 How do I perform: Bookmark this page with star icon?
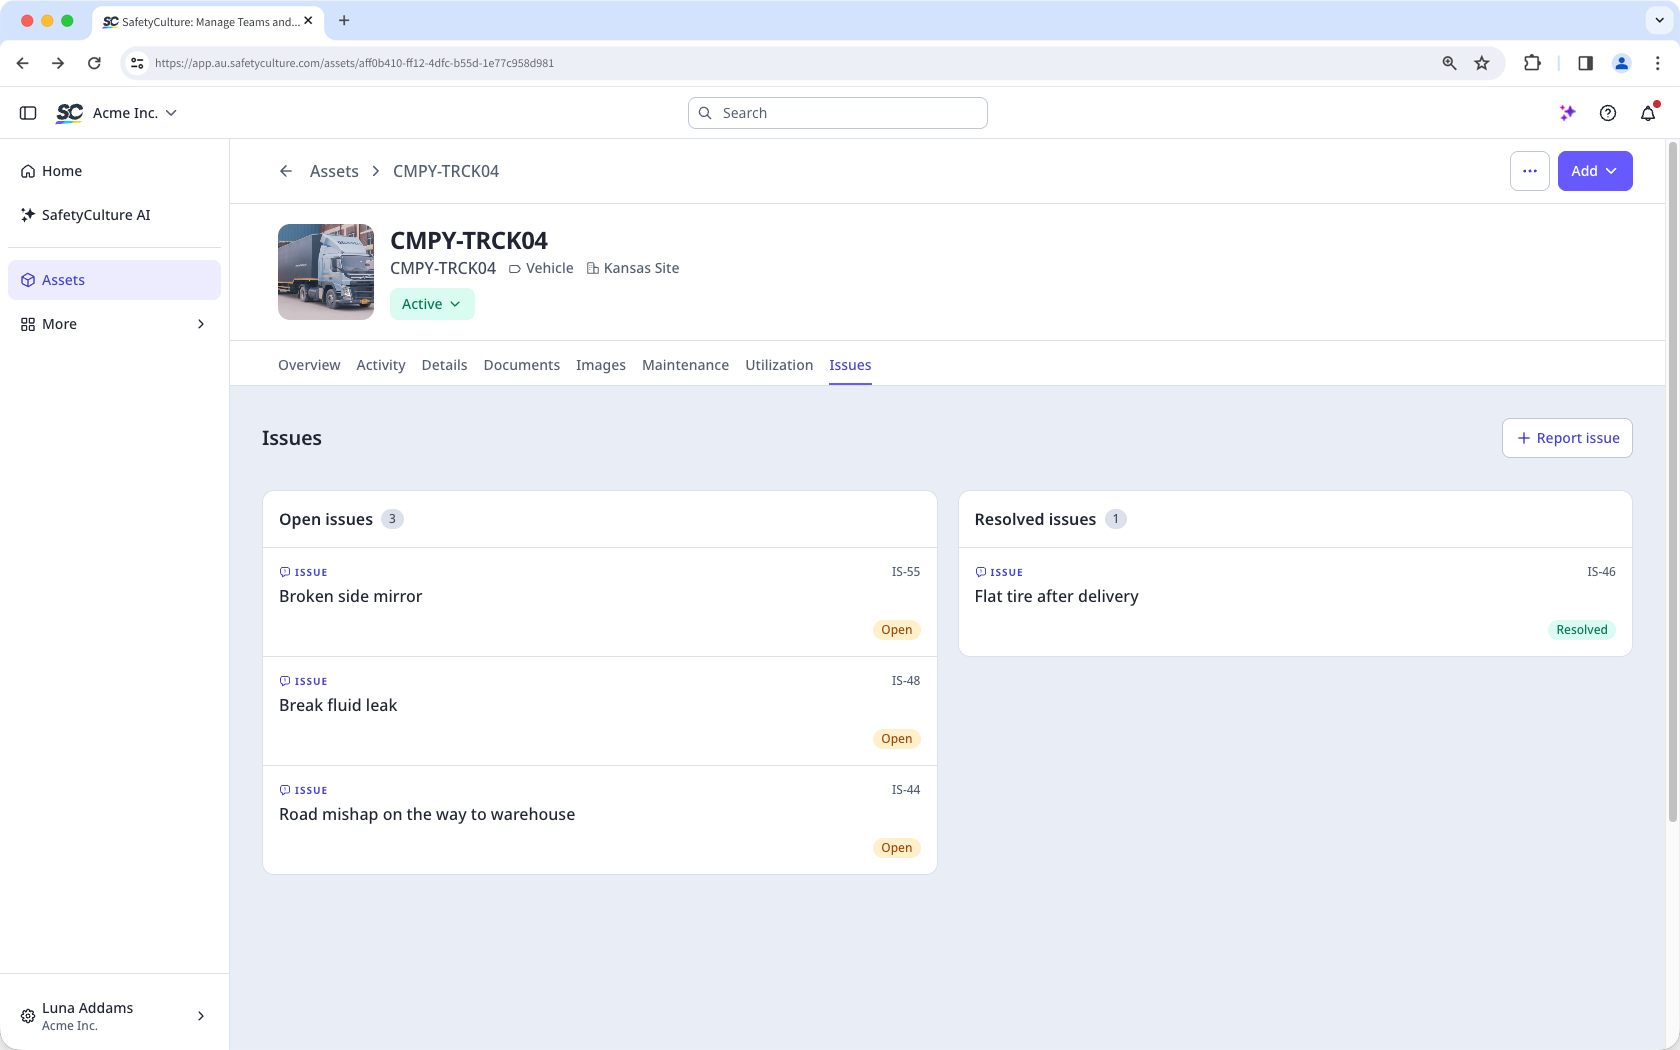(x=1482, y=63)
